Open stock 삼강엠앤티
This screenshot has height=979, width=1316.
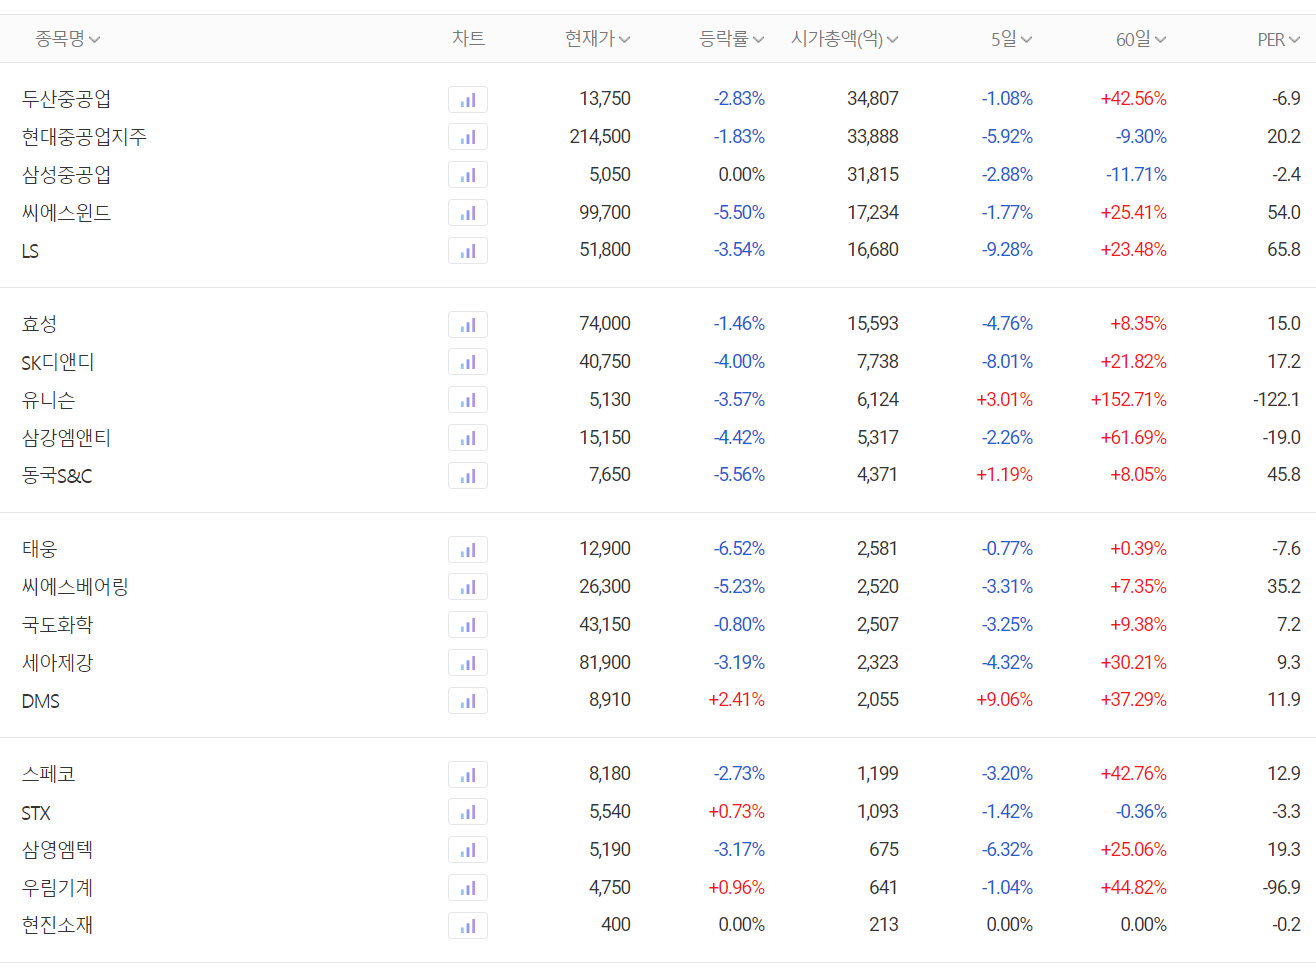pos(67,438)
